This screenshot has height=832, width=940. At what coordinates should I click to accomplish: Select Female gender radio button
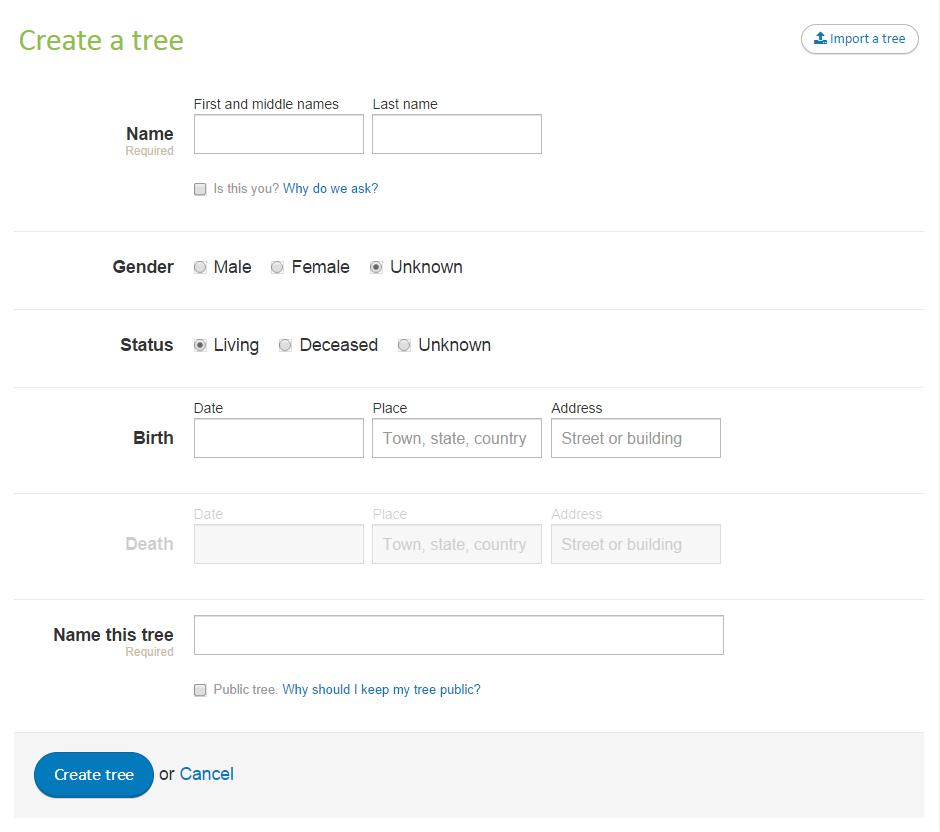(277, 267)
